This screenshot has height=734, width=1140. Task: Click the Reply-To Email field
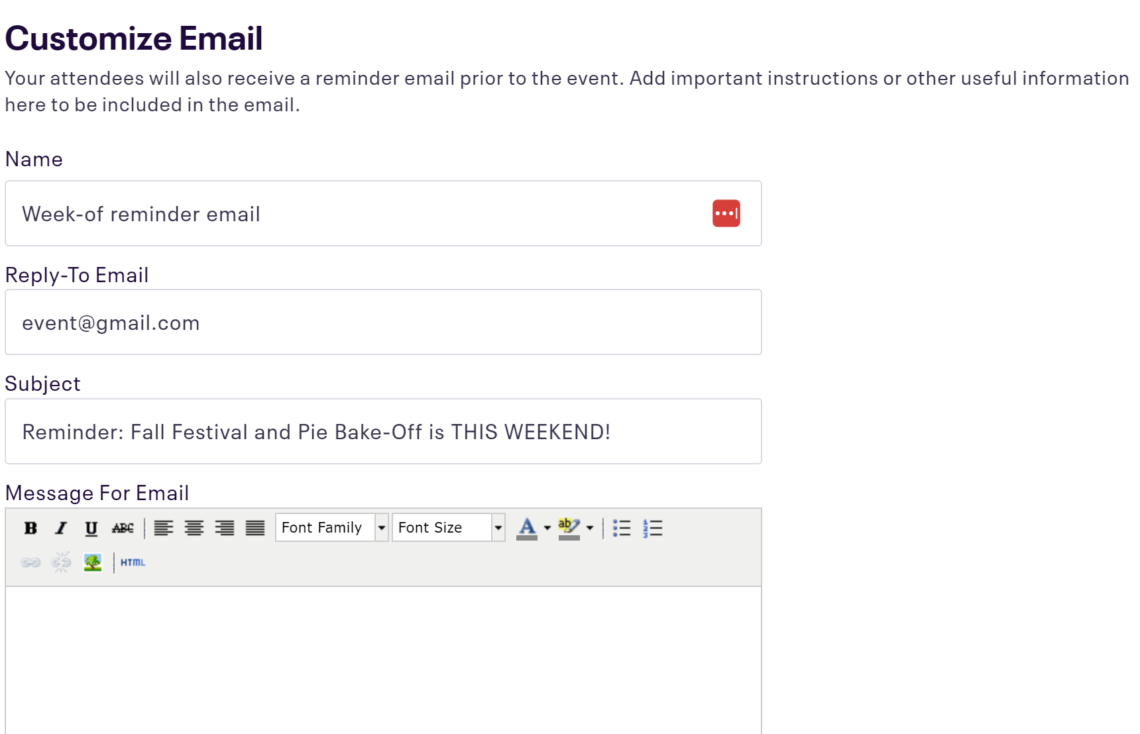tap(383, 322)
